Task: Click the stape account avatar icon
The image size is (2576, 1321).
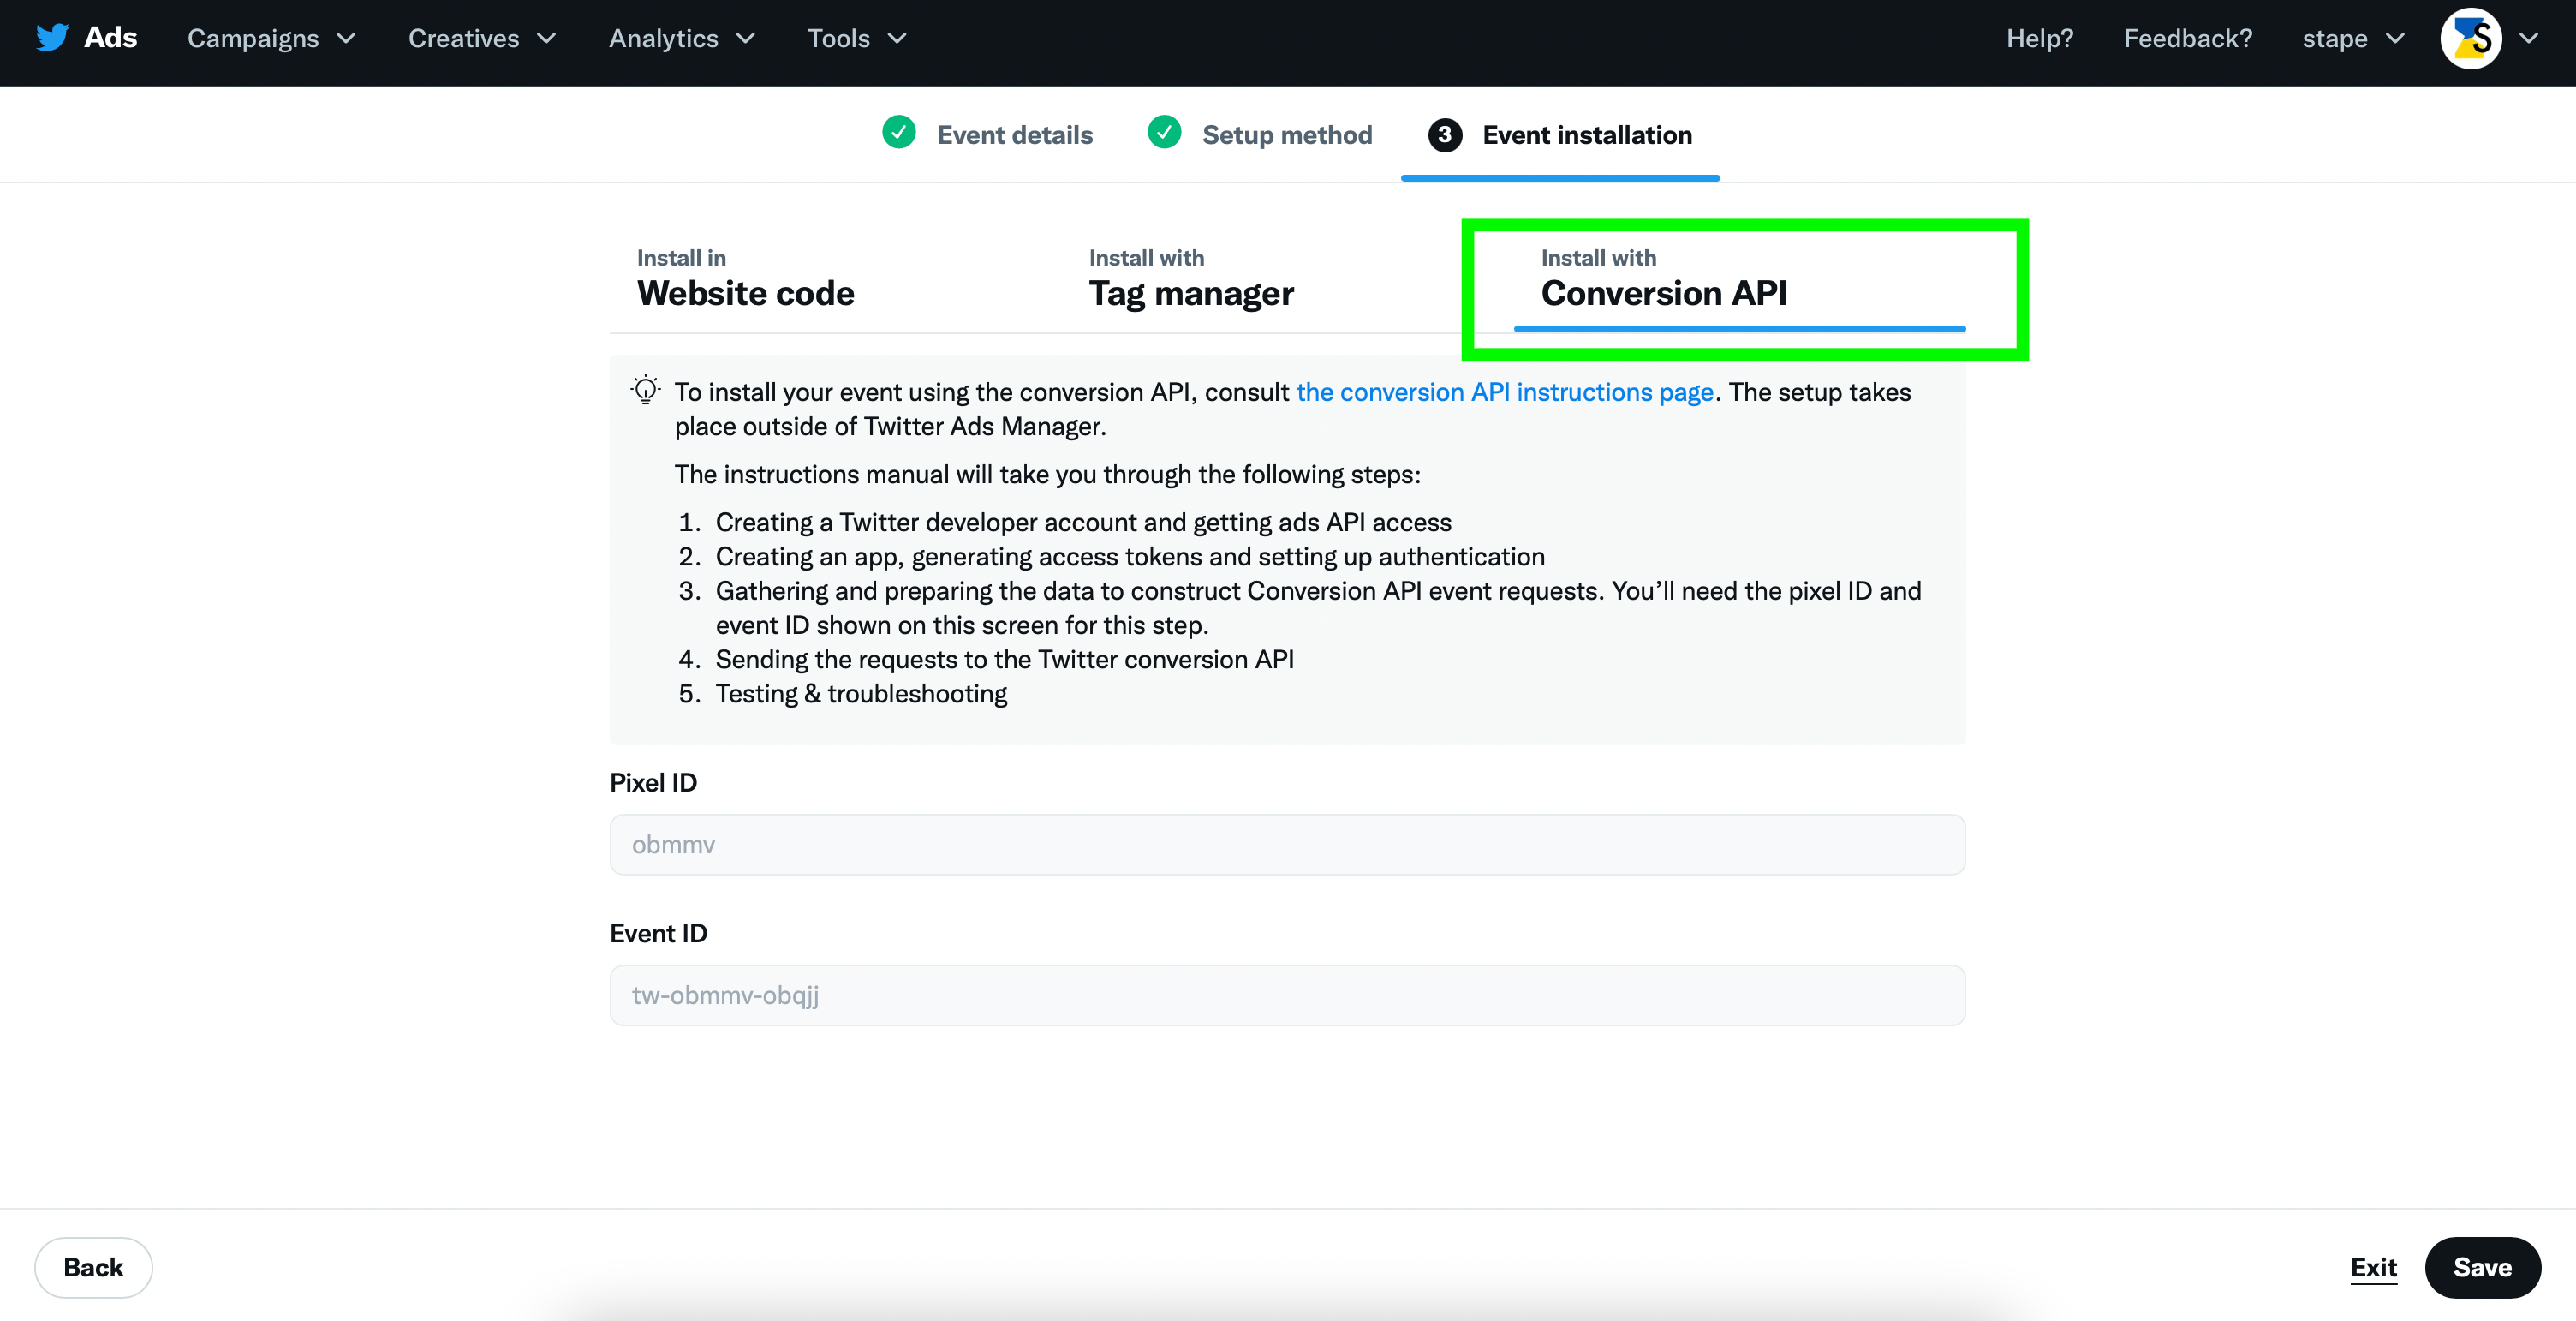Action: (2471, 38)
